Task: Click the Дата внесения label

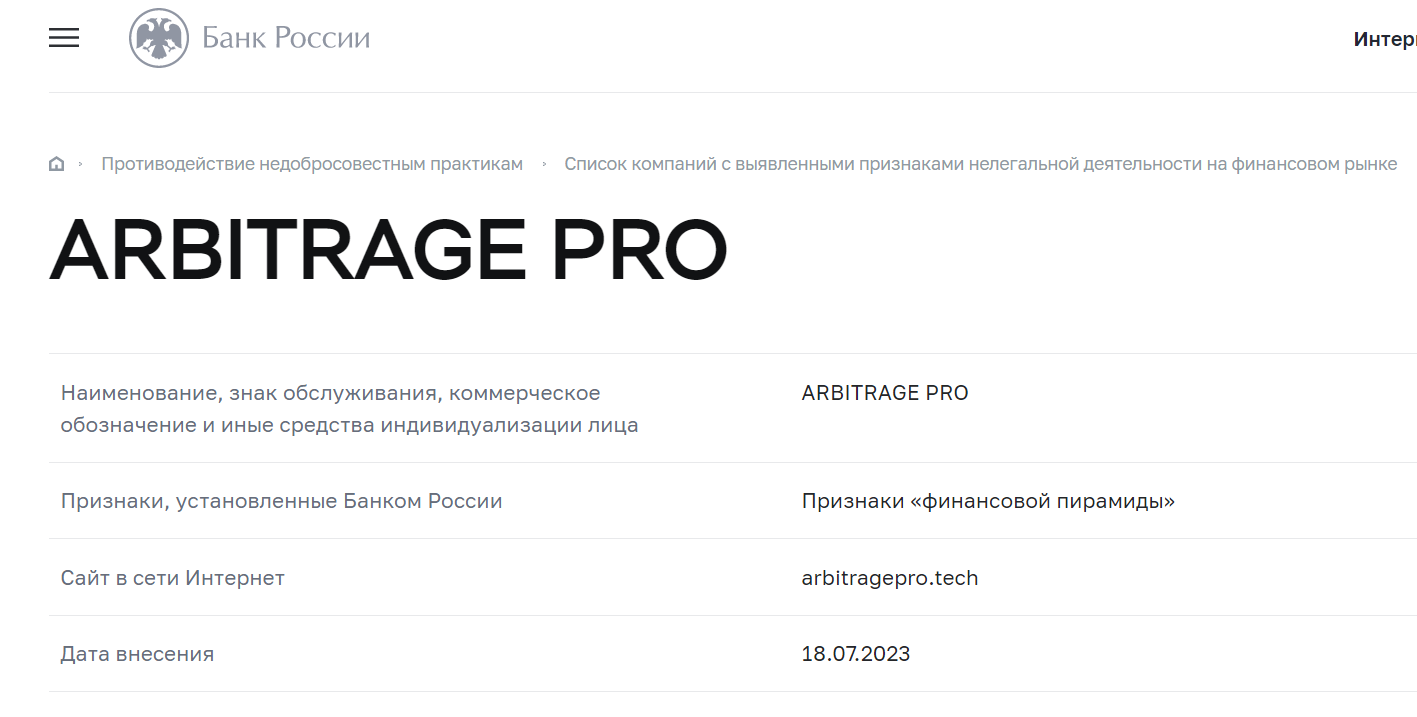Action: pos(137,654)
